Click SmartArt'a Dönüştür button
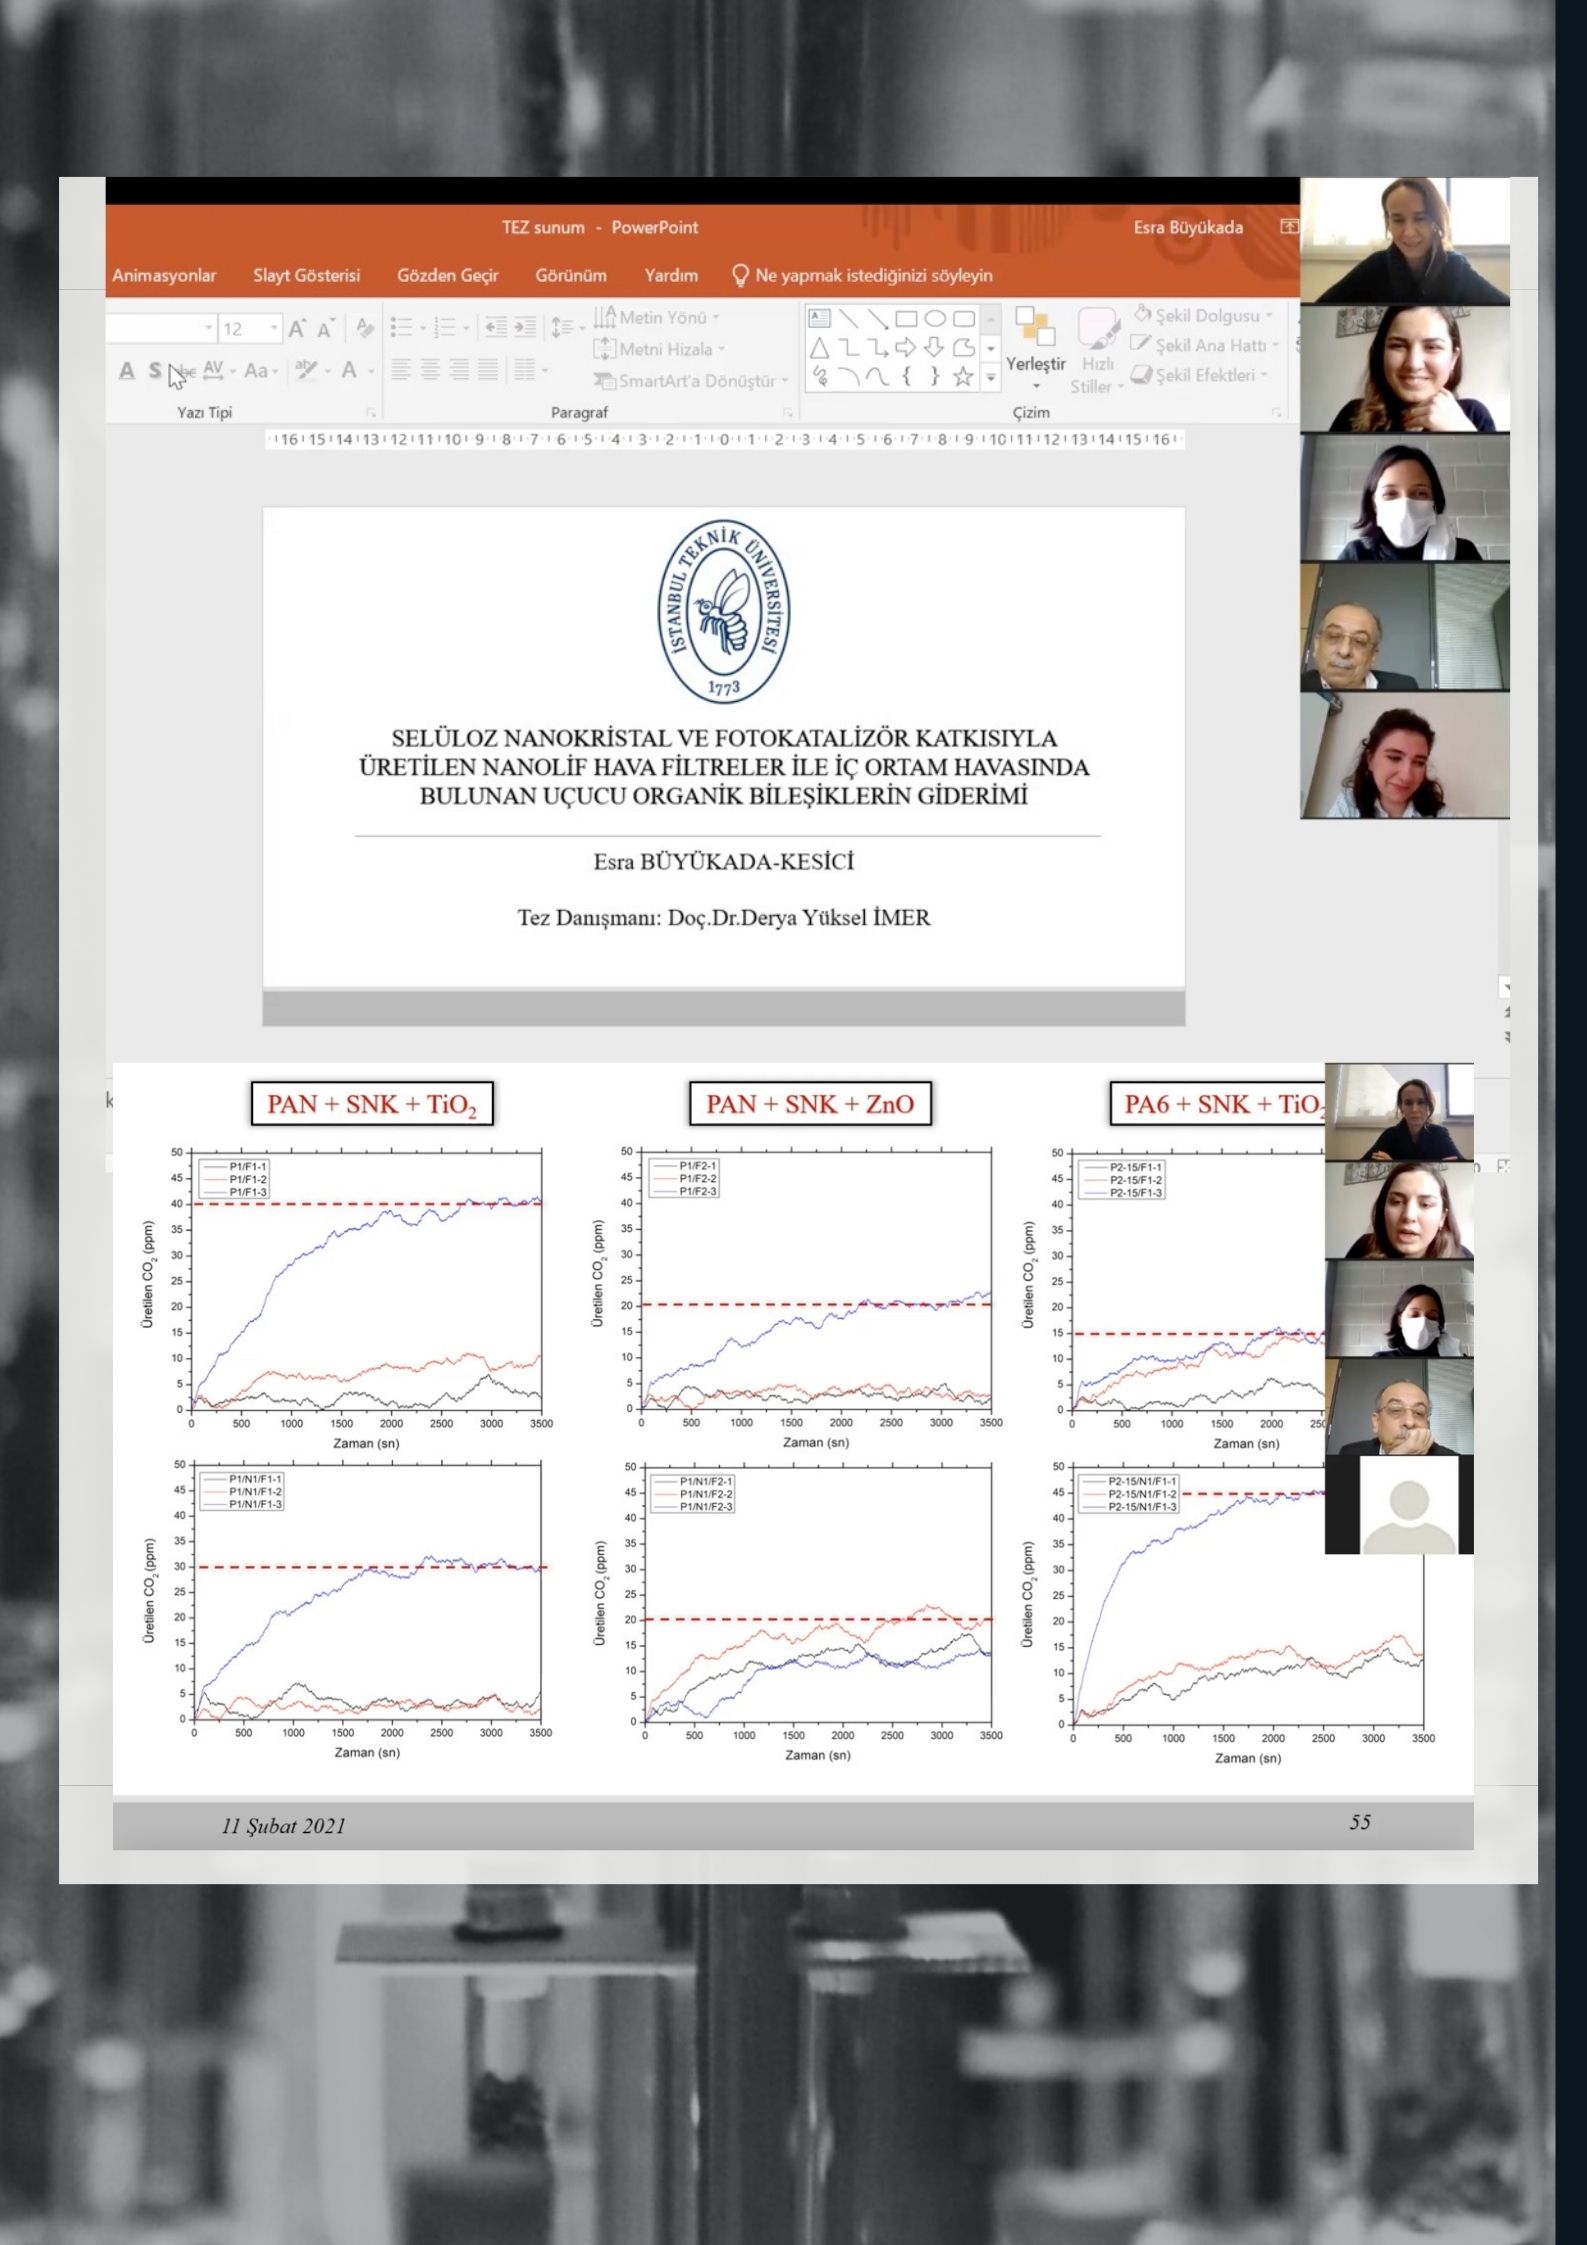This screenshot has width=1587, height=2245. (691, 381)
